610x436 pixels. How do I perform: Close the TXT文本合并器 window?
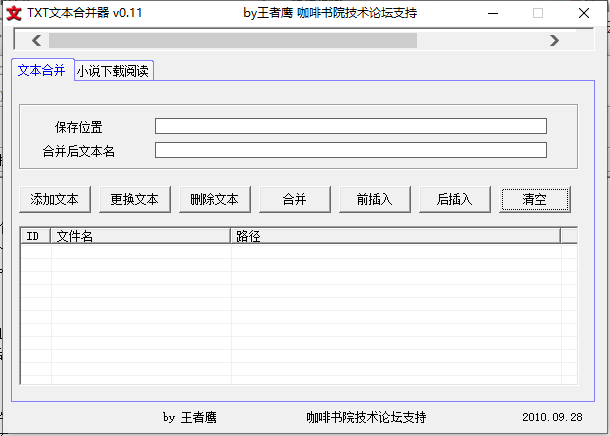[x=584, y=13]
